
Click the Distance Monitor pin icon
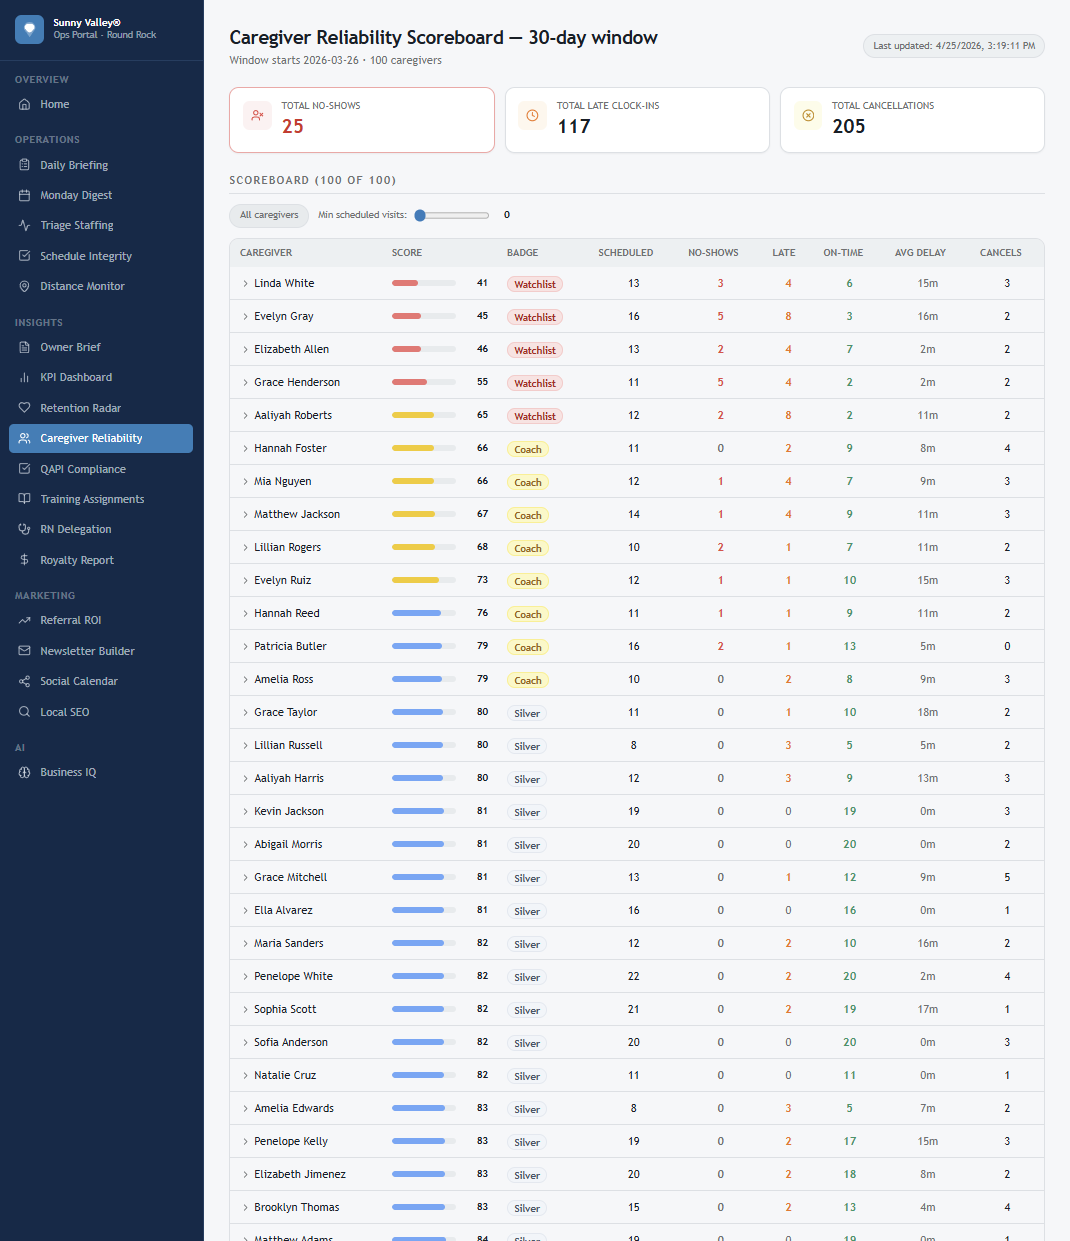pyautogui.click(x=25, y=287)
